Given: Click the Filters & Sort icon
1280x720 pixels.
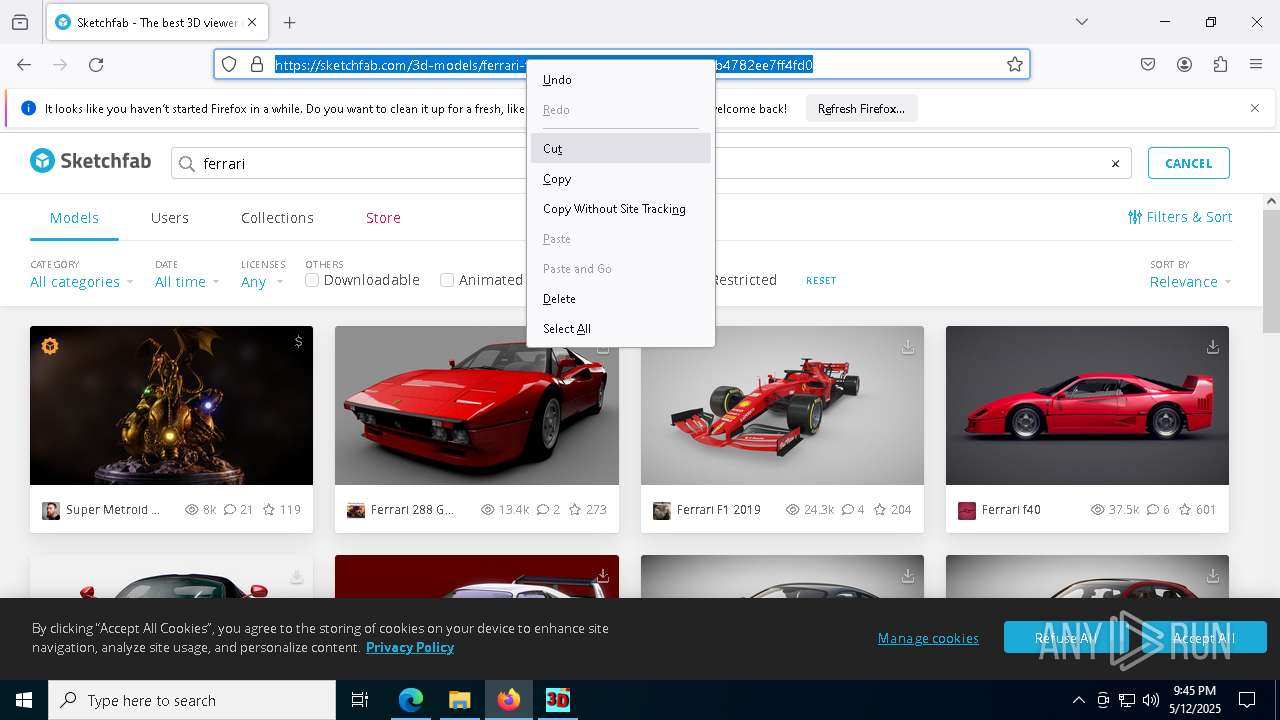Looking at the screenshot, I should pos(1135,217).
